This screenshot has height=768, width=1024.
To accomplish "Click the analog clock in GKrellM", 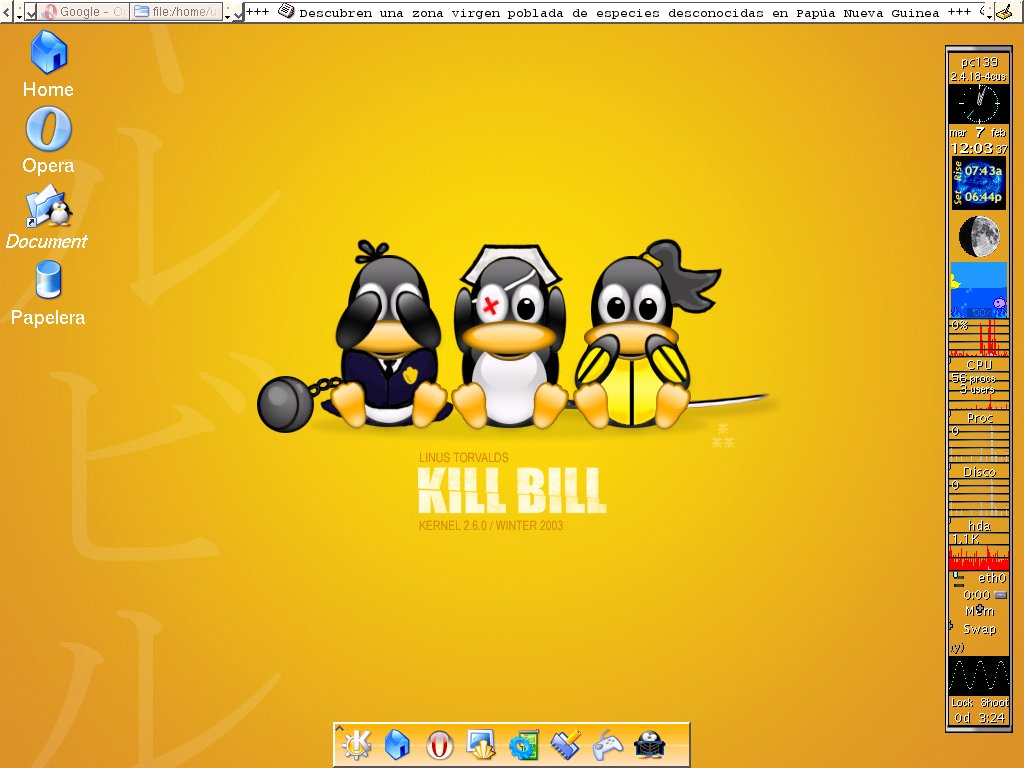I will (x=978, y=104).
